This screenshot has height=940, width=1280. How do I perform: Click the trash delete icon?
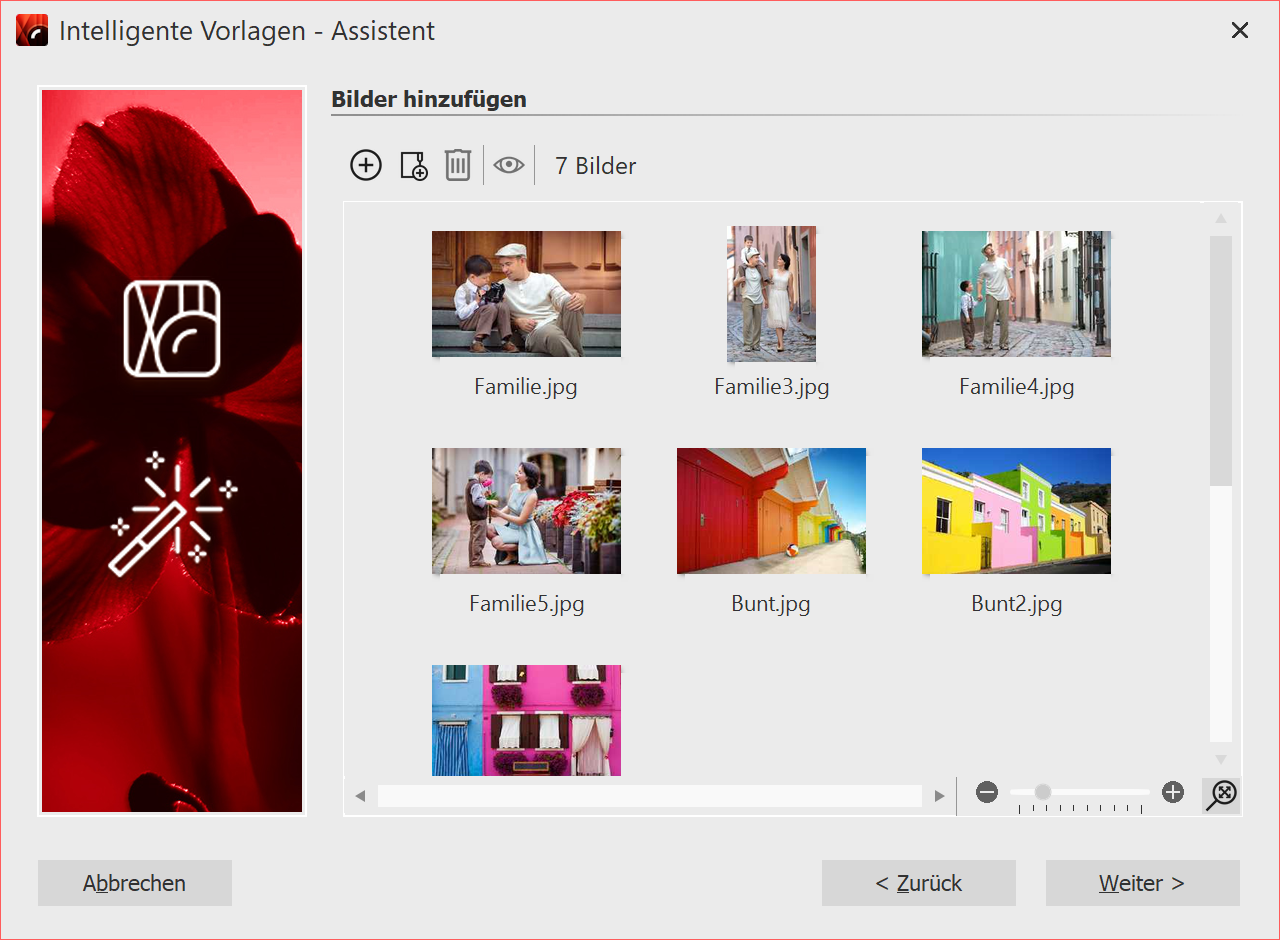point(458,165)
